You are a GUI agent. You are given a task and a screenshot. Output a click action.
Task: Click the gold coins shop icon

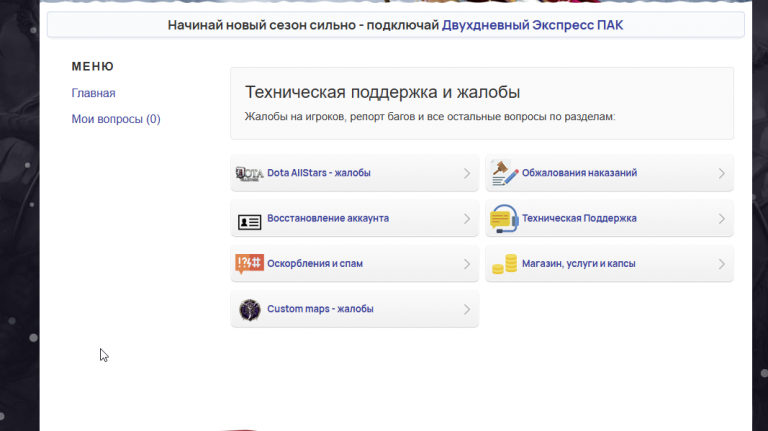pyautogui.click(x=504, y=264)
